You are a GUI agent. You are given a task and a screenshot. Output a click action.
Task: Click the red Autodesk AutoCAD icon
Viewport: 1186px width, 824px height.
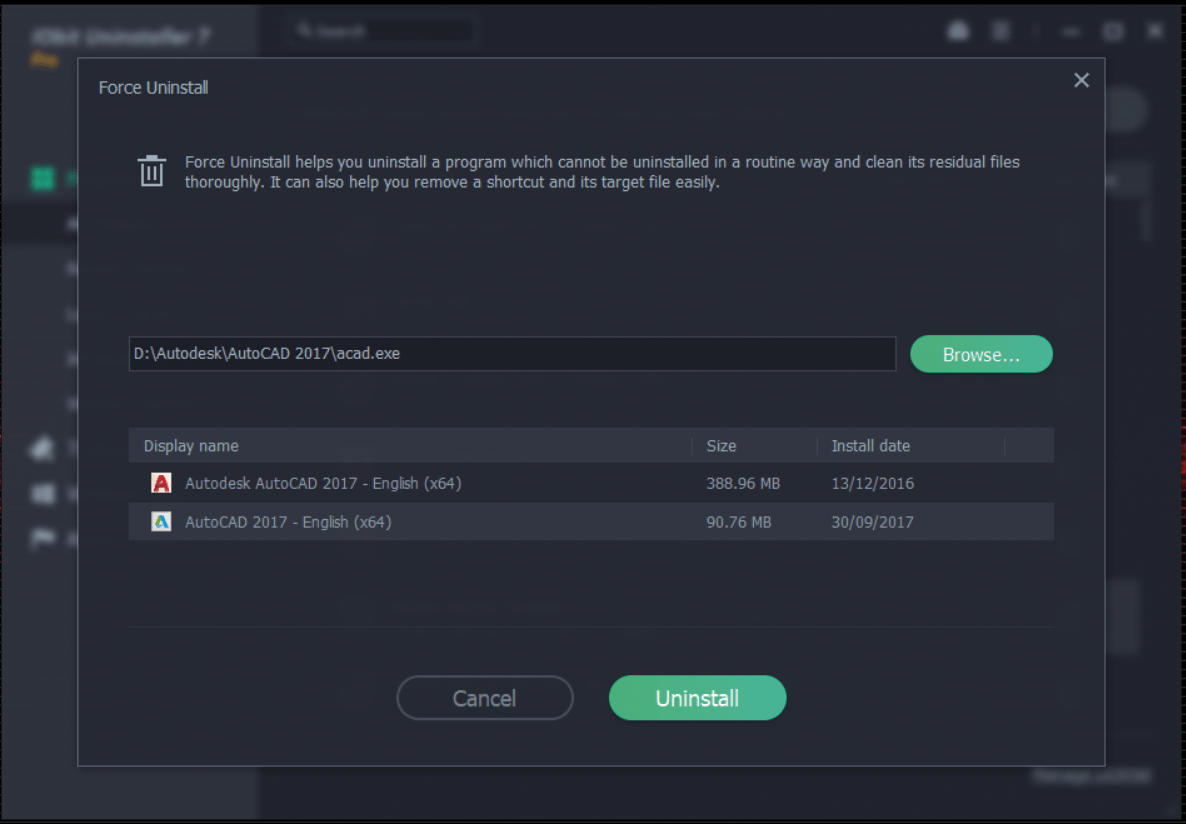click(161, 483)
